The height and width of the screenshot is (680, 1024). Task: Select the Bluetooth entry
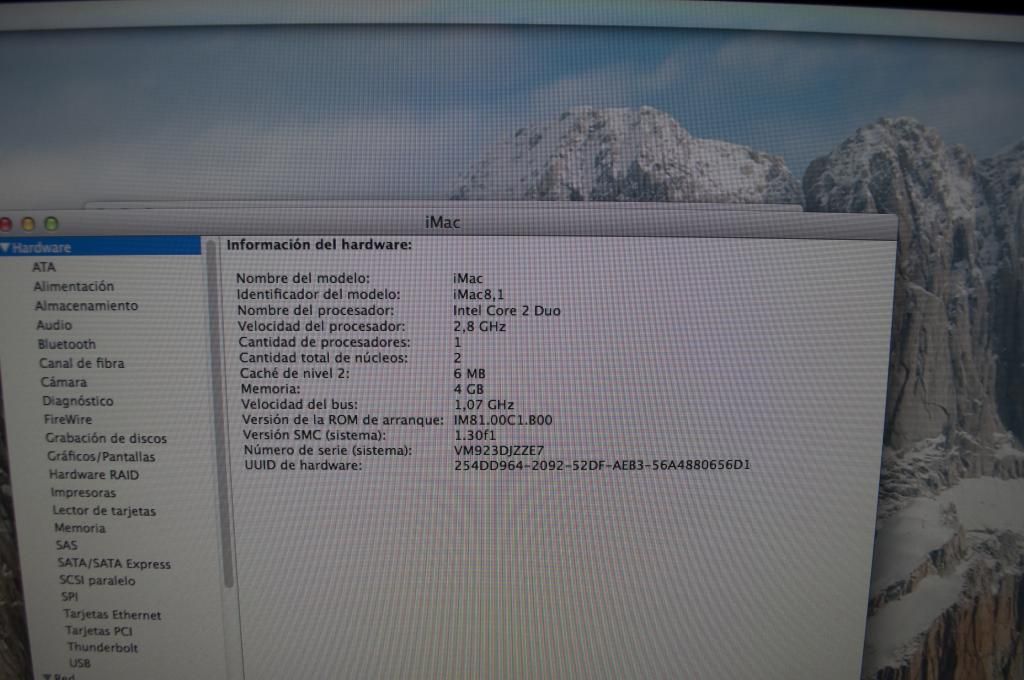coord(67,344)
